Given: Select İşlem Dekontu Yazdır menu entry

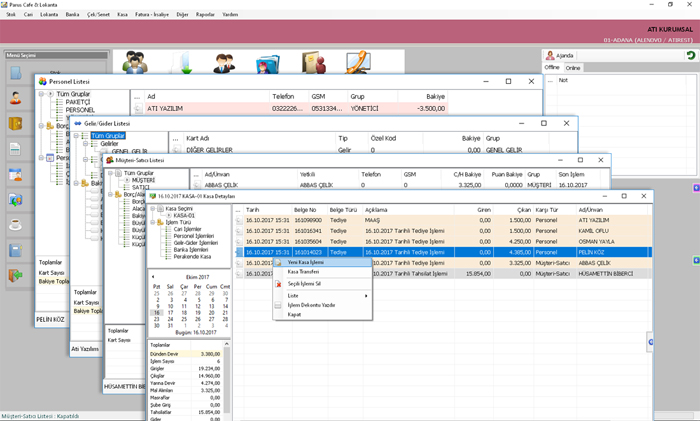Looking at the screenshot, I should pyautogui.click(x=311, y=305).
